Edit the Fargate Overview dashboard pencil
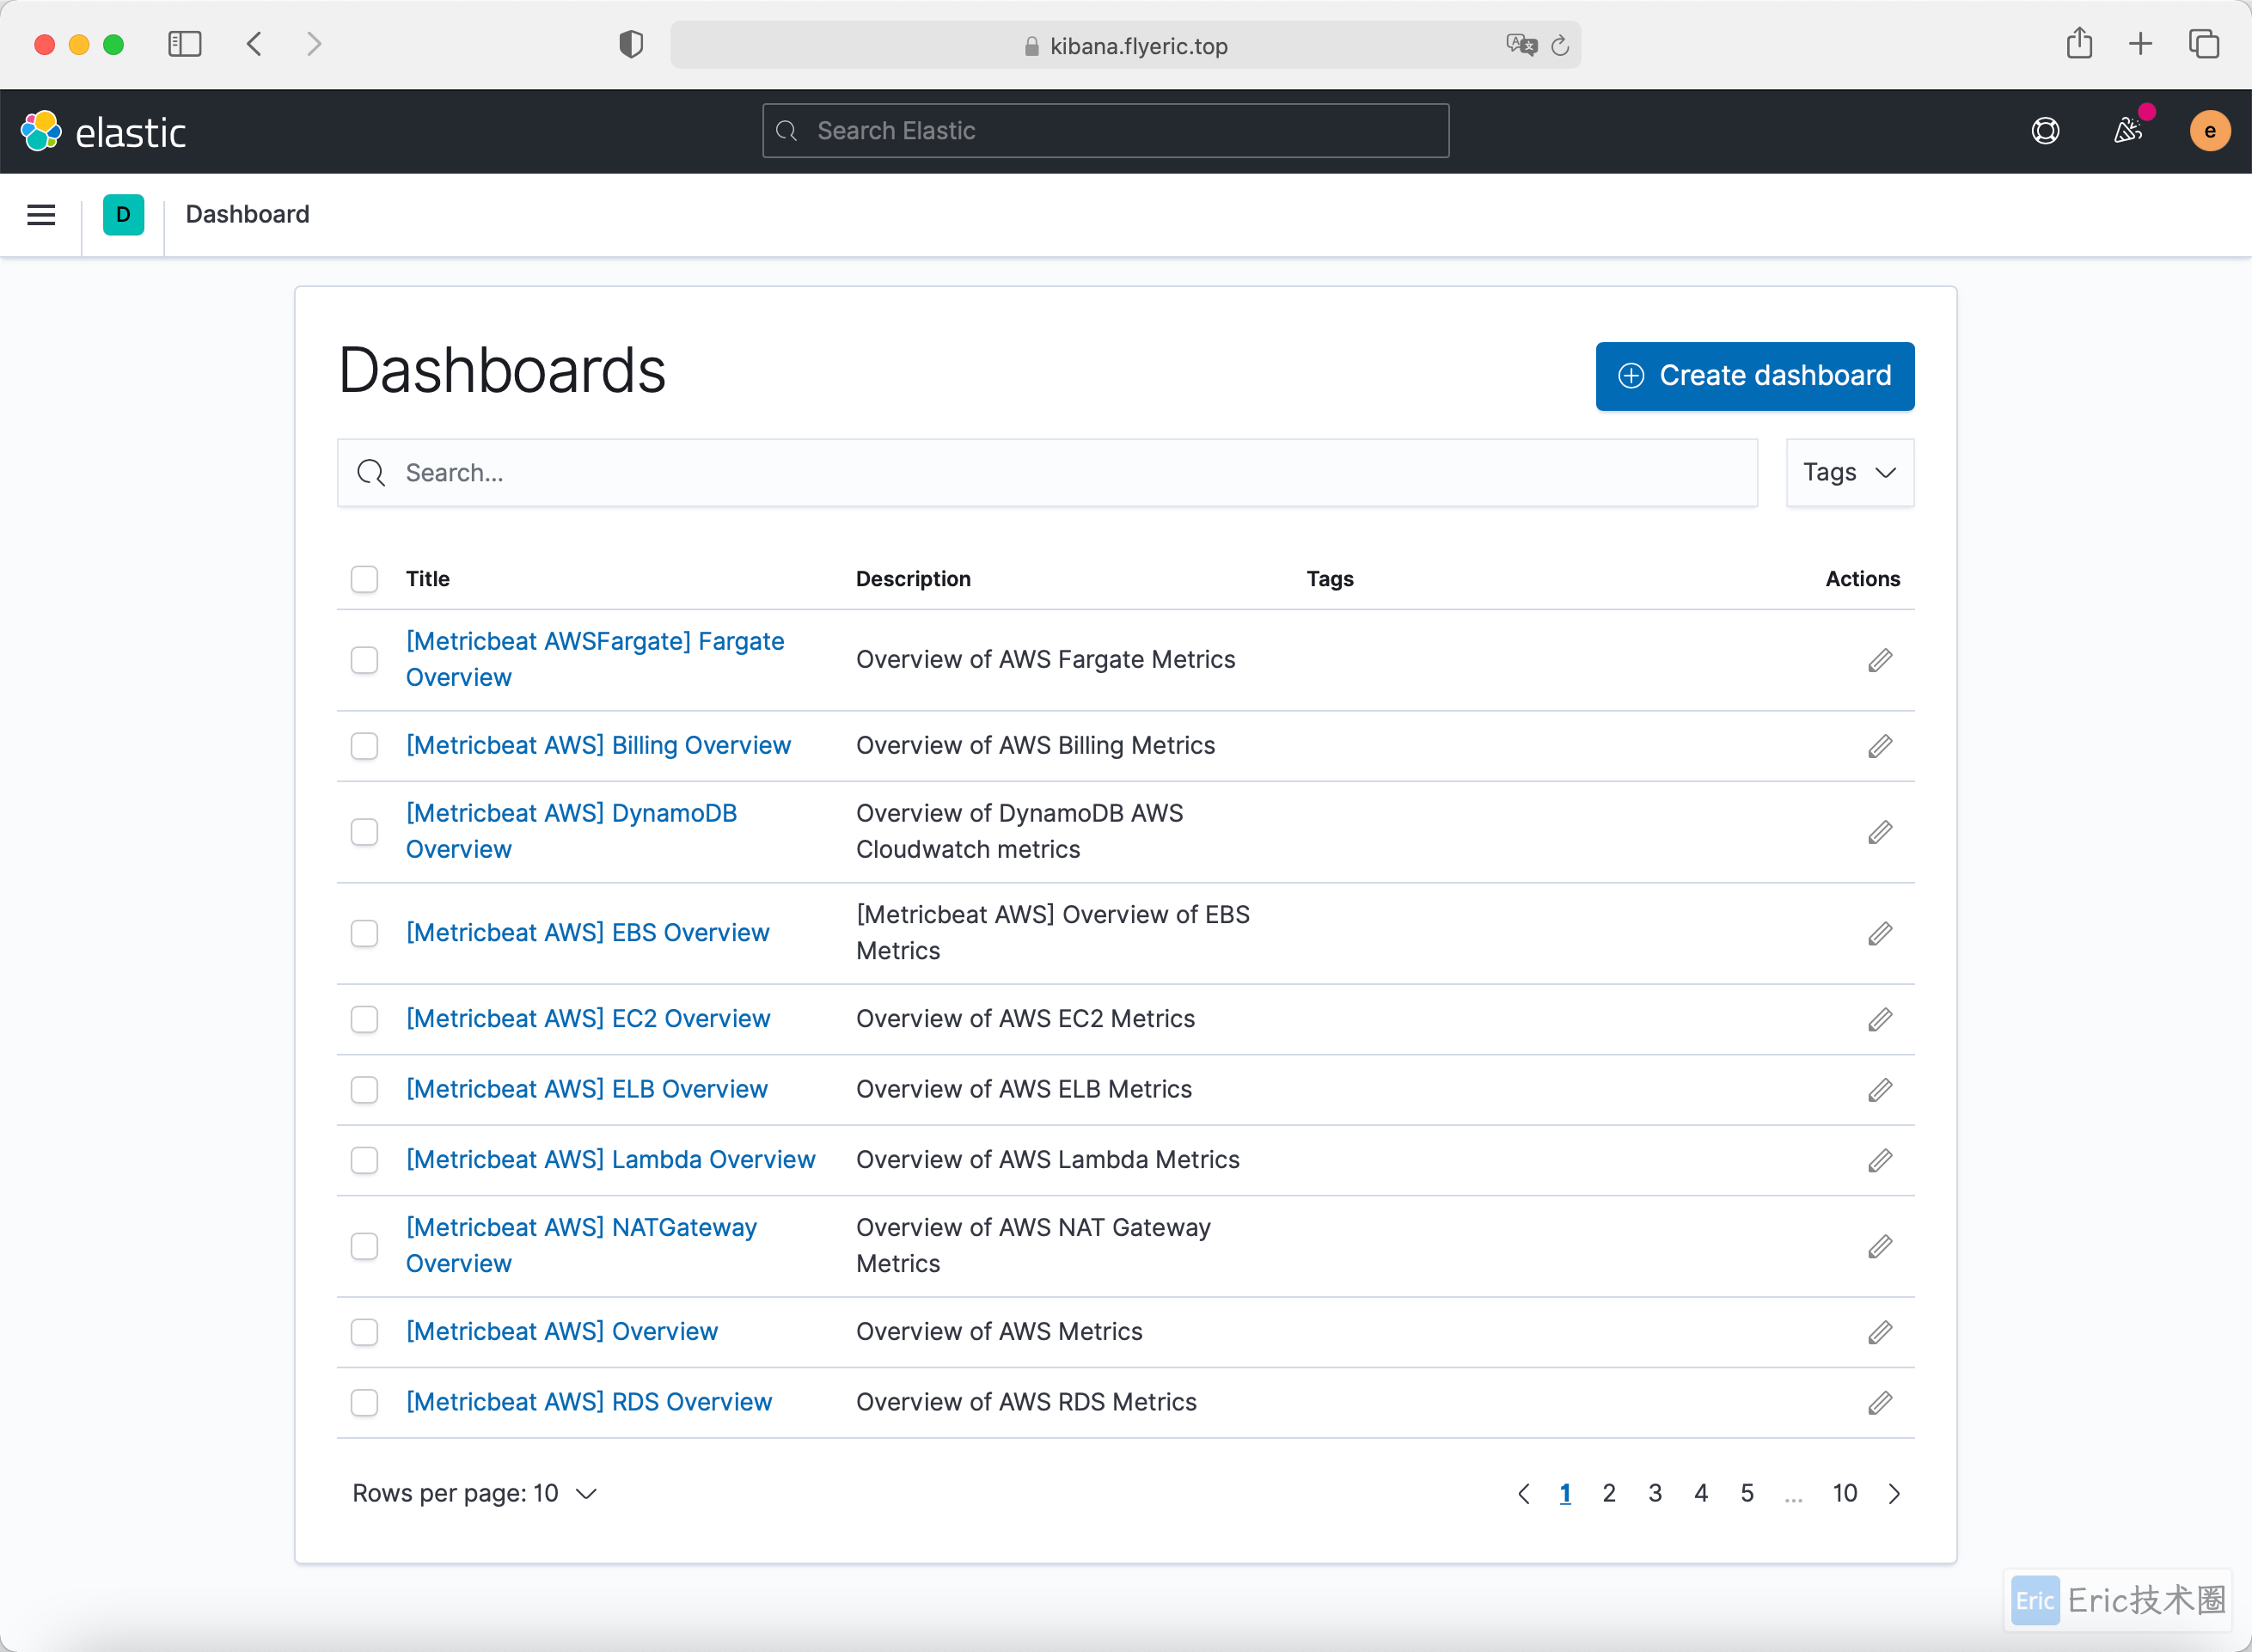2252x1652 pixels. click(x=1879, y=660)
